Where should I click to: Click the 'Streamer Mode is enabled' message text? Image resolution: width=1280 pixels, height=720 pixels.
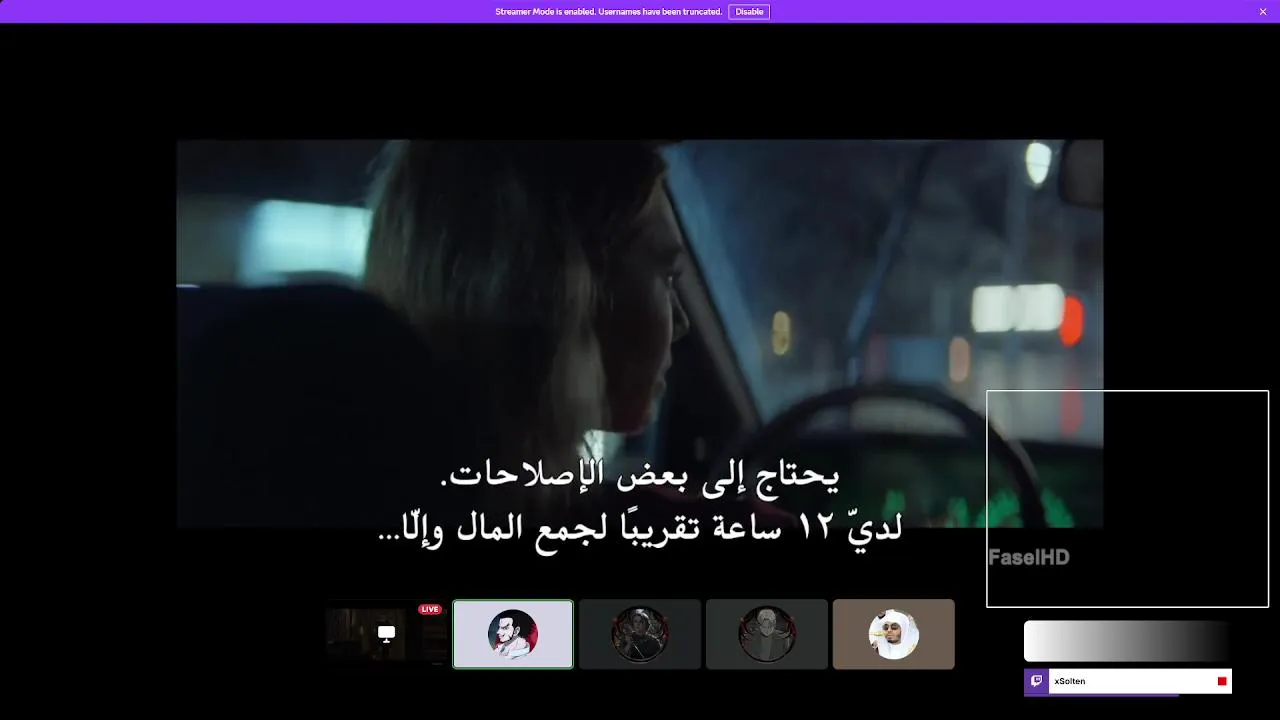point(609,12)
